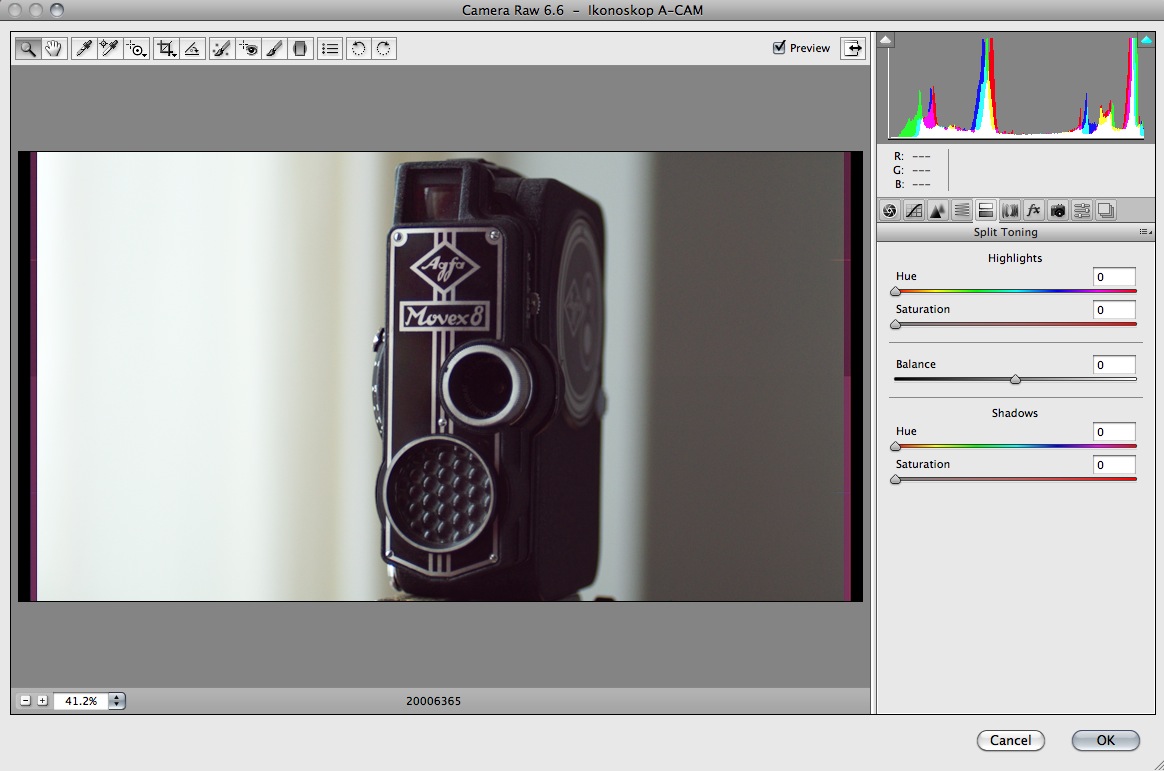This screenshot has height=771, width=1164.
Task: Activate the Straighten tool
Action: point(193,48)
